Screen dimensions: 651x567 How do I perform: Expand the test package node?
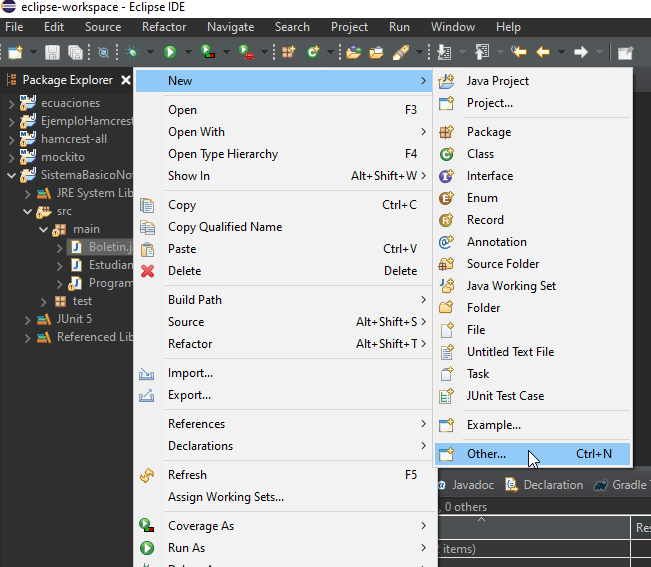[x=43, y=302]
